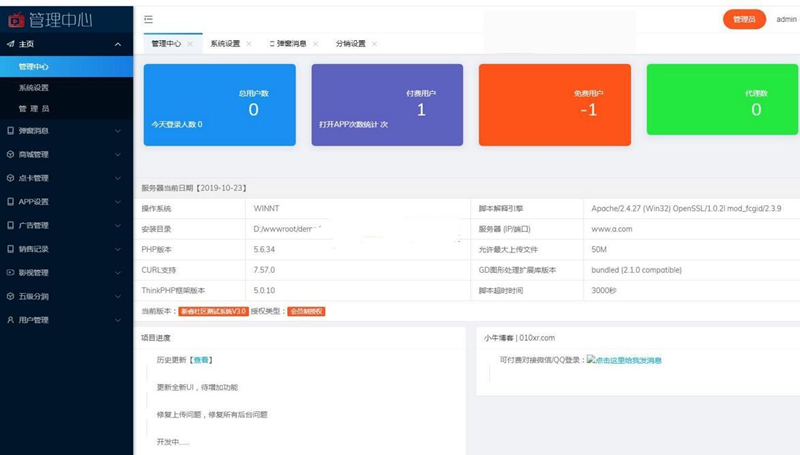Click the red 免费用户 stat card
Image resolution: width=800 pixels, height=455 pixels.
tap(554, 105)
